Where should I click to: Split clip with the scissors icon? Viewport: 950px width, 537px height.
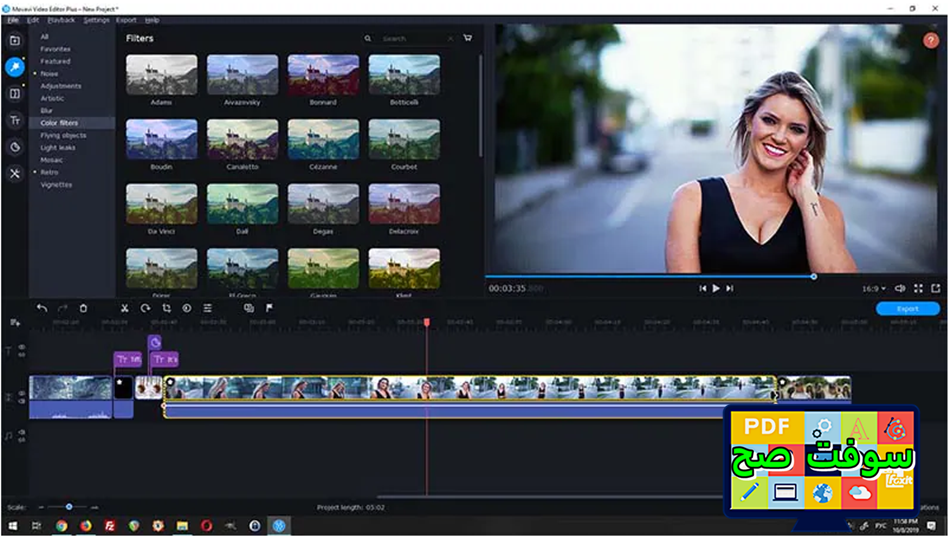click(124, 308)
